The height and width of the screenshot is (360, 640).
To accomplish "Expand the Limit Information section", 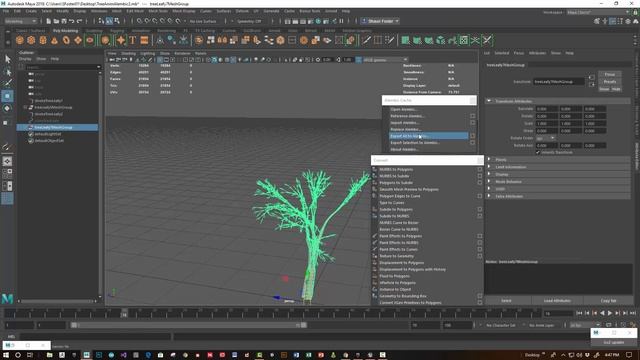I will pyautogui.click(x=489, y=167).
